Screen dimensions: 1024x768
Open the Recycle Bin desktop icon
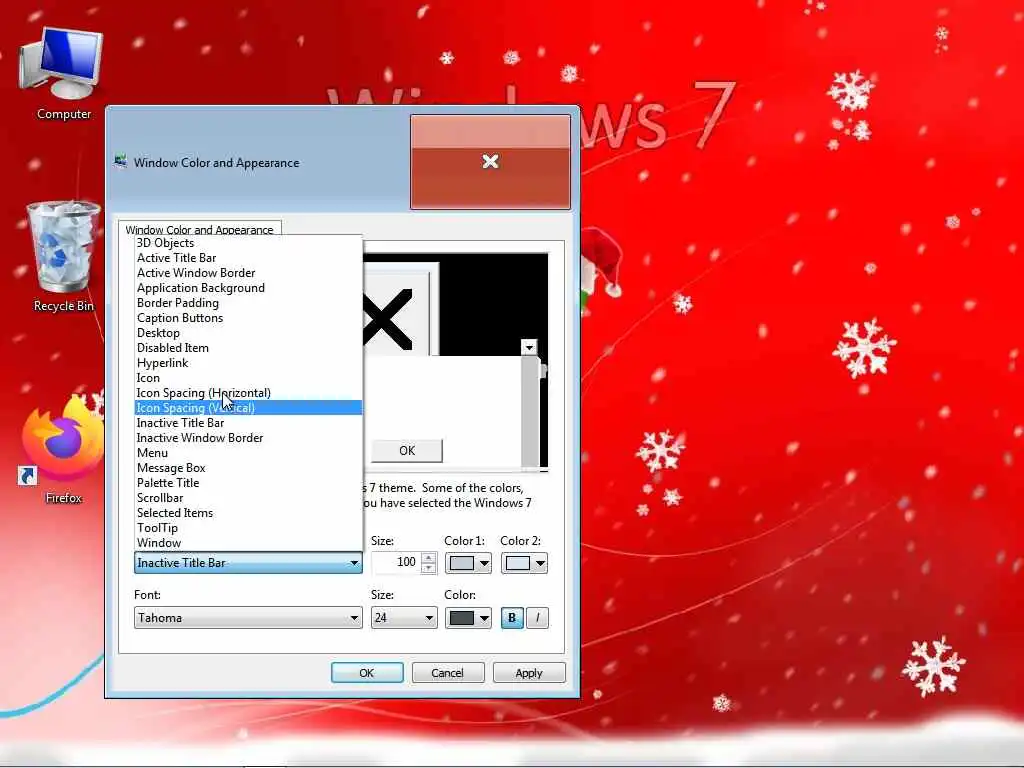(x=63, y=257)
